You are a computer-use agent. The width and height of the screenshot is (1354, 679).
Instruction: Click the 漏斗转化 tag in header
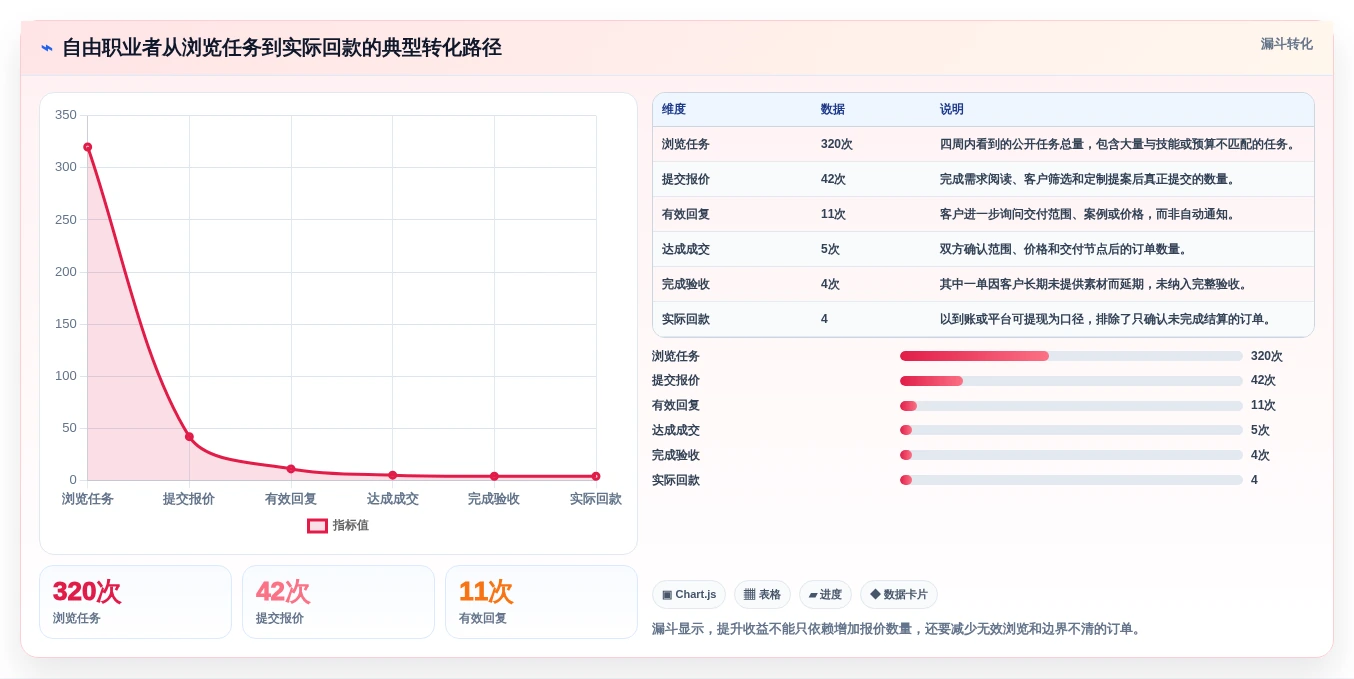[x=1286, y=44]
